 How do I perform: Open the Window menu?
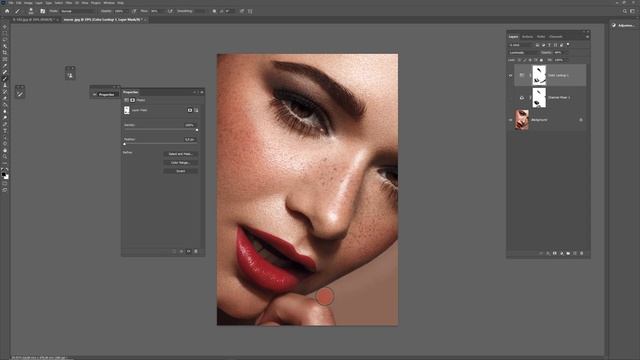pyautogui.click(x=109, y=3)
